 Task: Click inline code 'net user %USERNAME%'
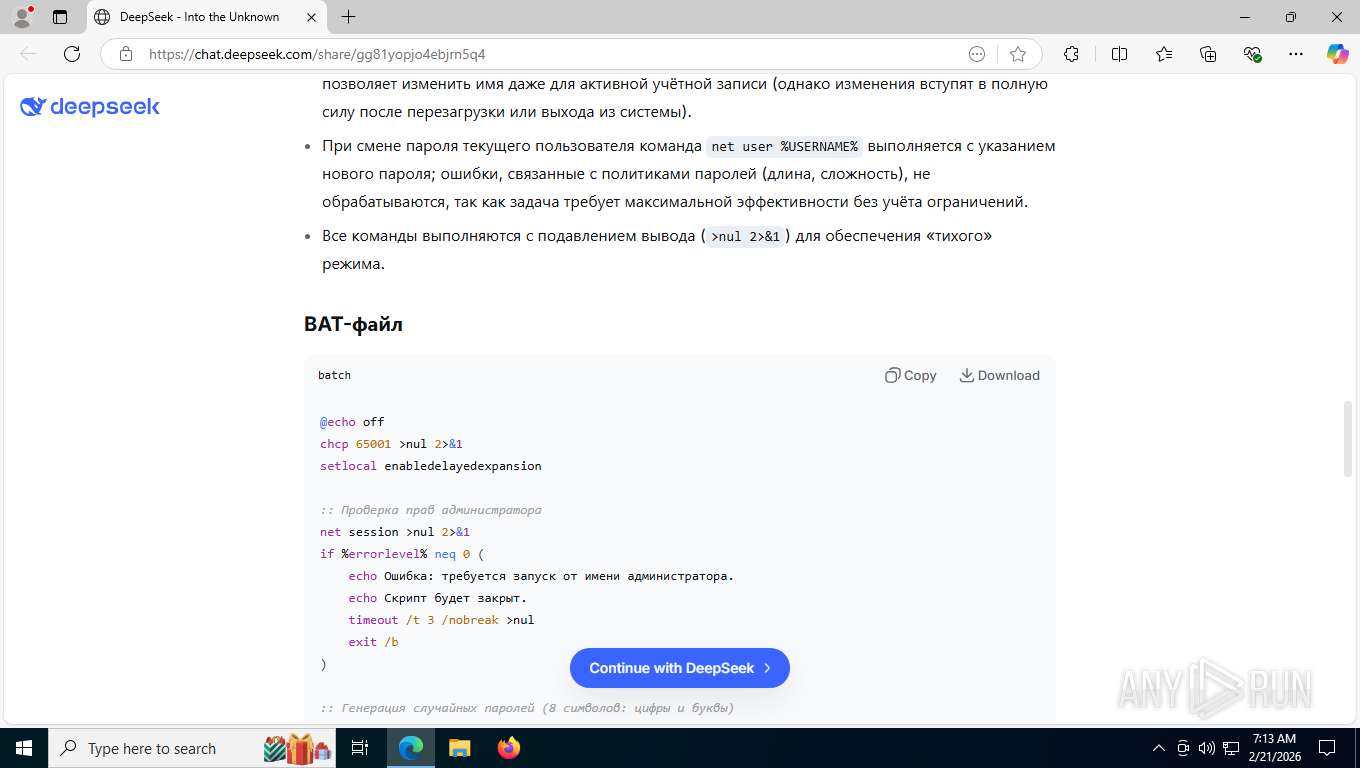[x=785, y=147]
